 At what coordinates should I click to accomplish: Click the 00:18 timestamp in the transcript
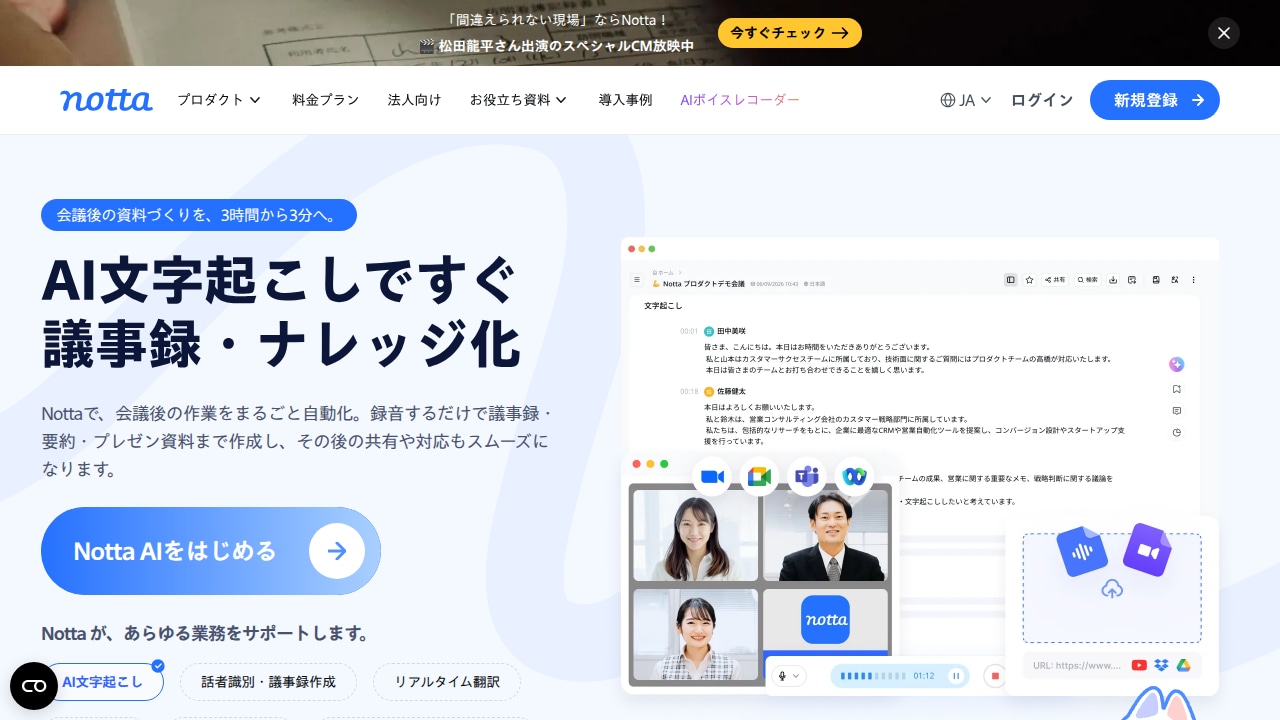689,391
